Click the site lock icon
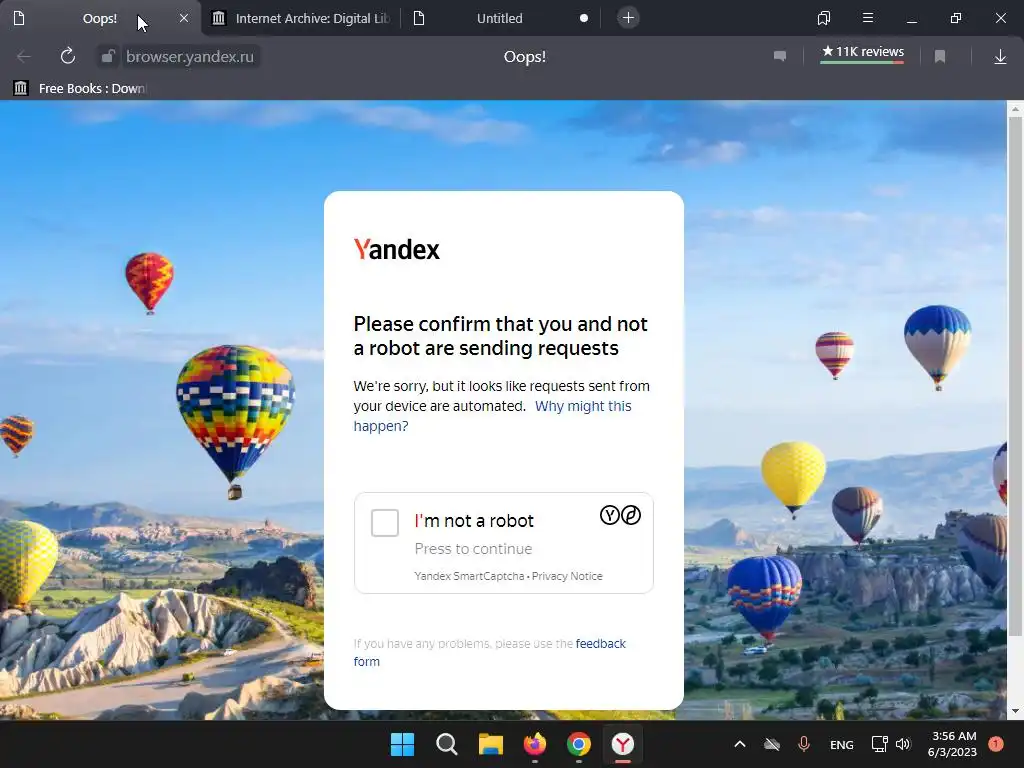 point(108,57)
